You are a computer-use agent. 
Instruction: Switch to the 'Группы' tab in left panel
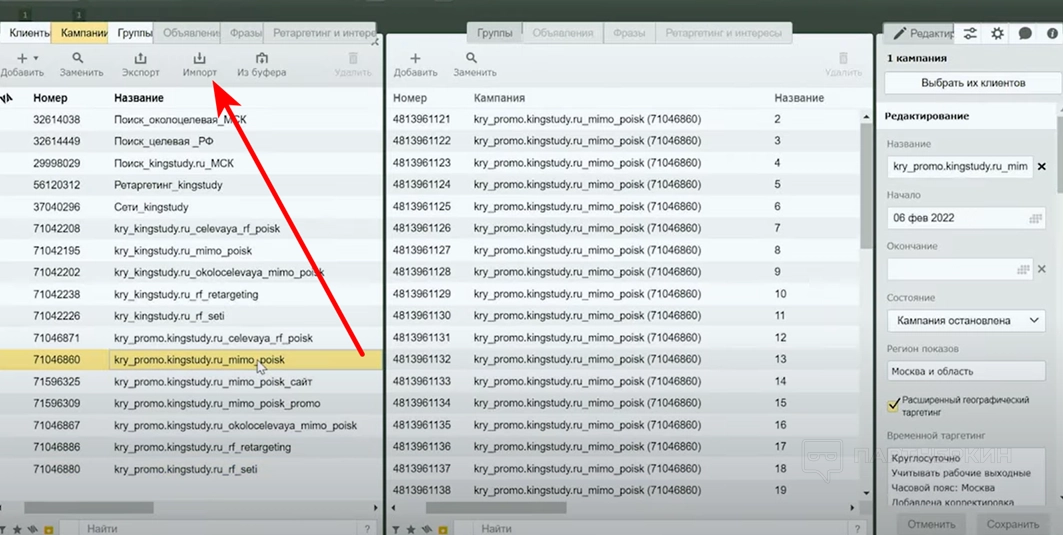pos(134,33)
